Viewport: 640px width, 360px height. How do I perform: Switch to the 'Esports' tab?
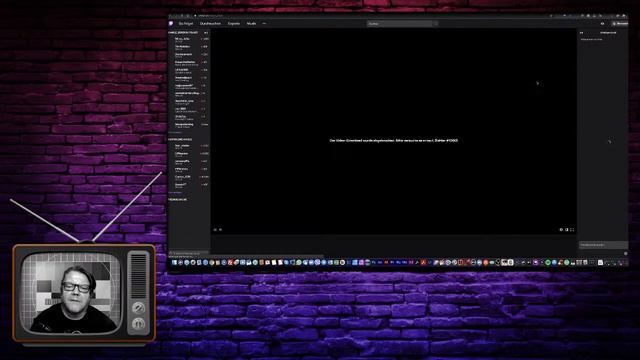click(x=234, y=24)
